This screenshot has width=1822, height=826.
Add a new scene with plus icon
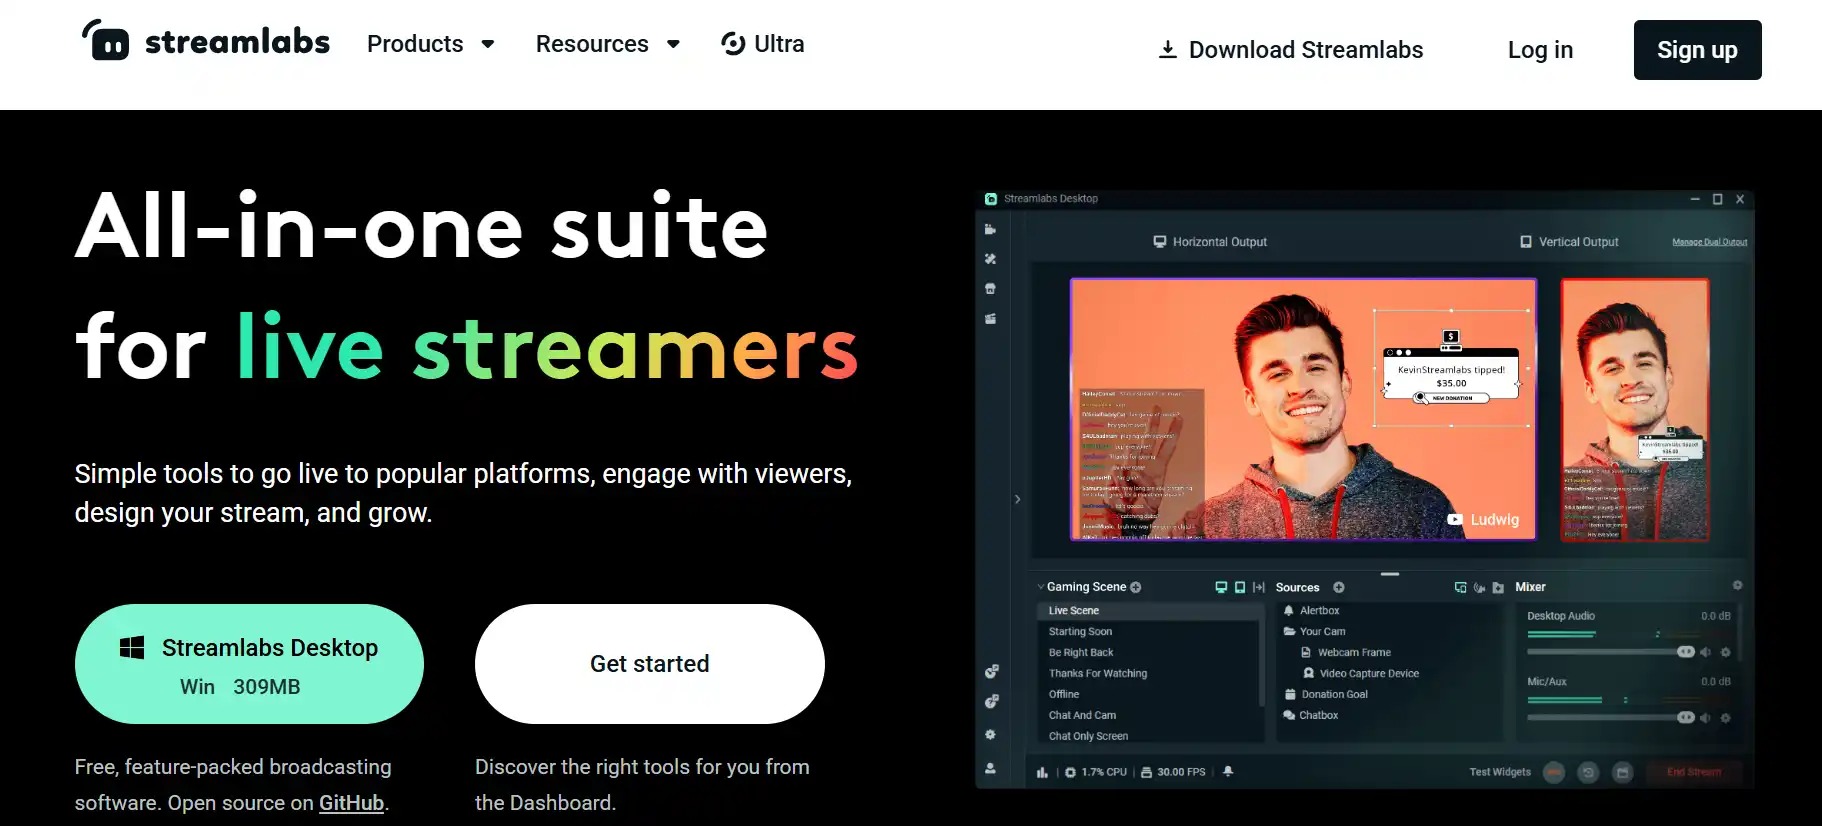click(x=1136, y=587)
